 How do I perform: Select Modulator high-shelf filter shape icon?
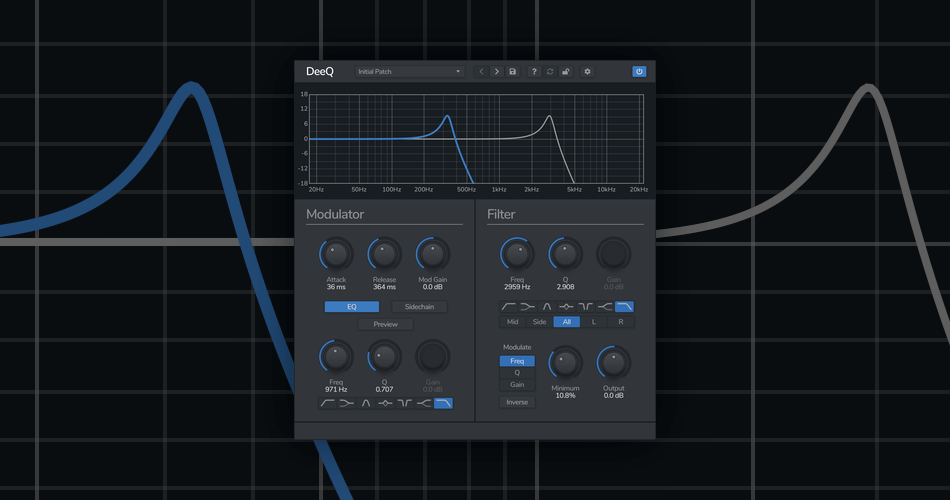click(424, 403)
